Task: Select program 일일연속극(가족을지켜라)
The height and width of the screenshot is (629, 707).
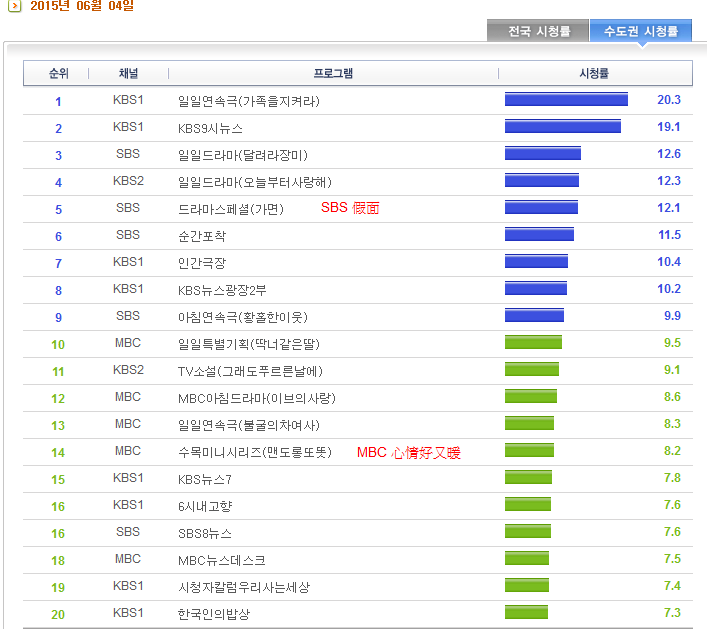Action: point(249,101)
